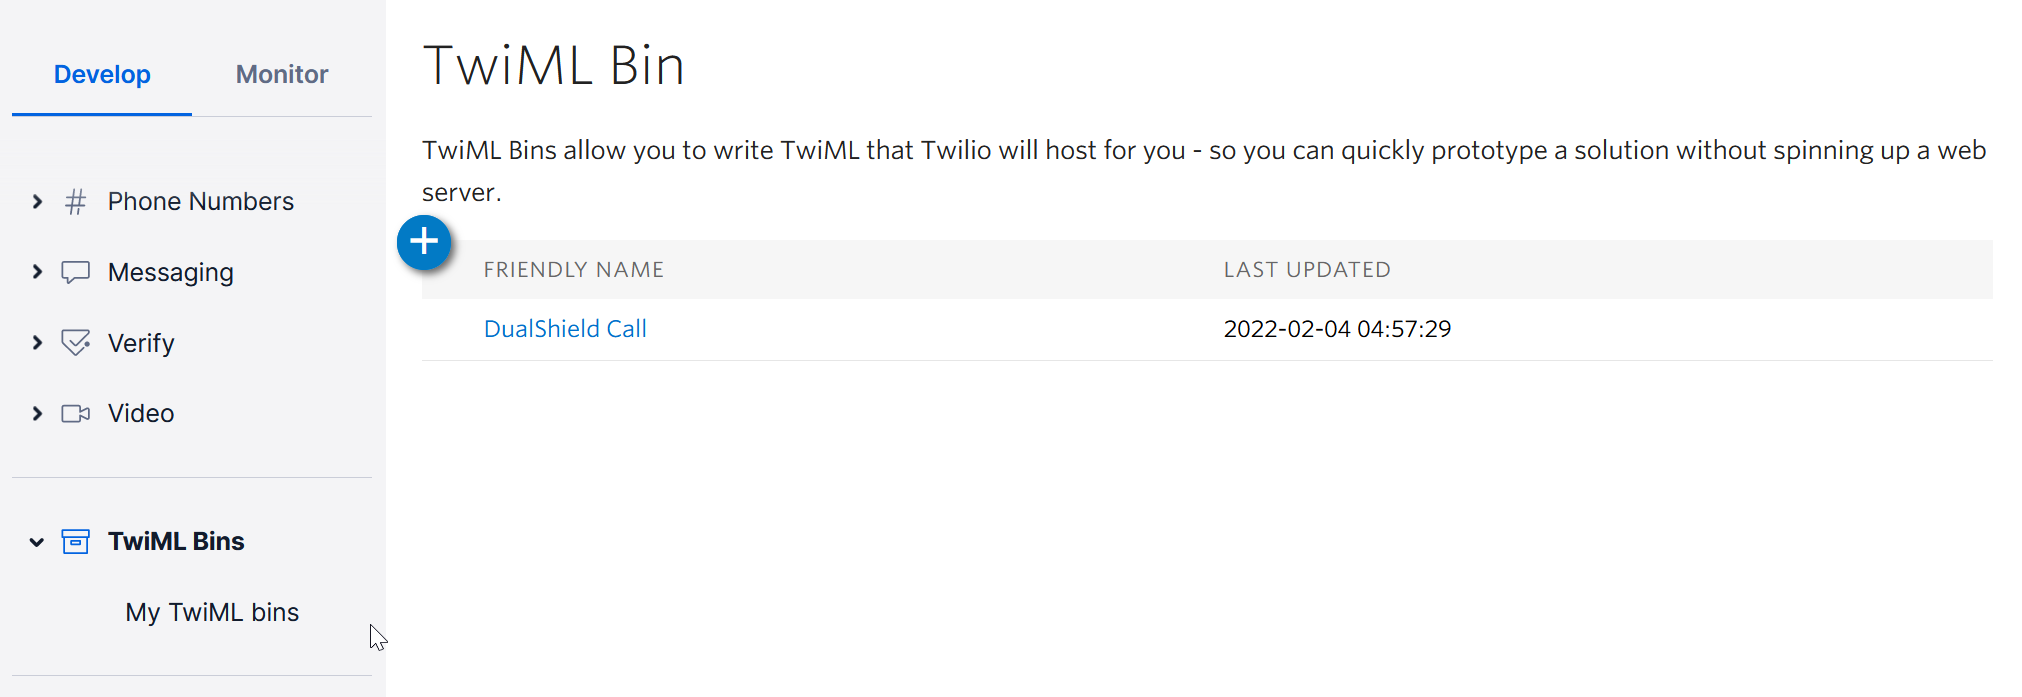Expand the Phone Numbers section chevron
The height and width of the screenshot is (697, 2022).
click(37, 202)
